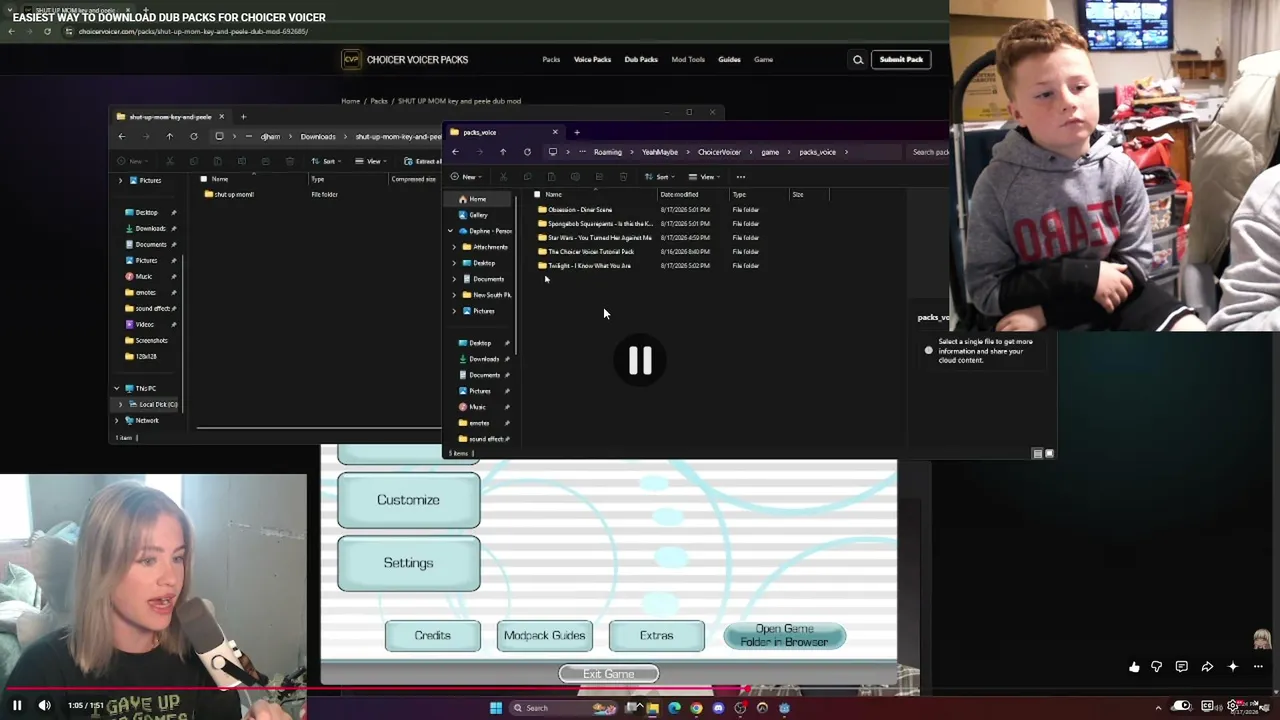The height and width of the screenshot is (720, 1280).
Task: Select the Twilight - I Know What You Are folder
Action: [x=589, y=266]
